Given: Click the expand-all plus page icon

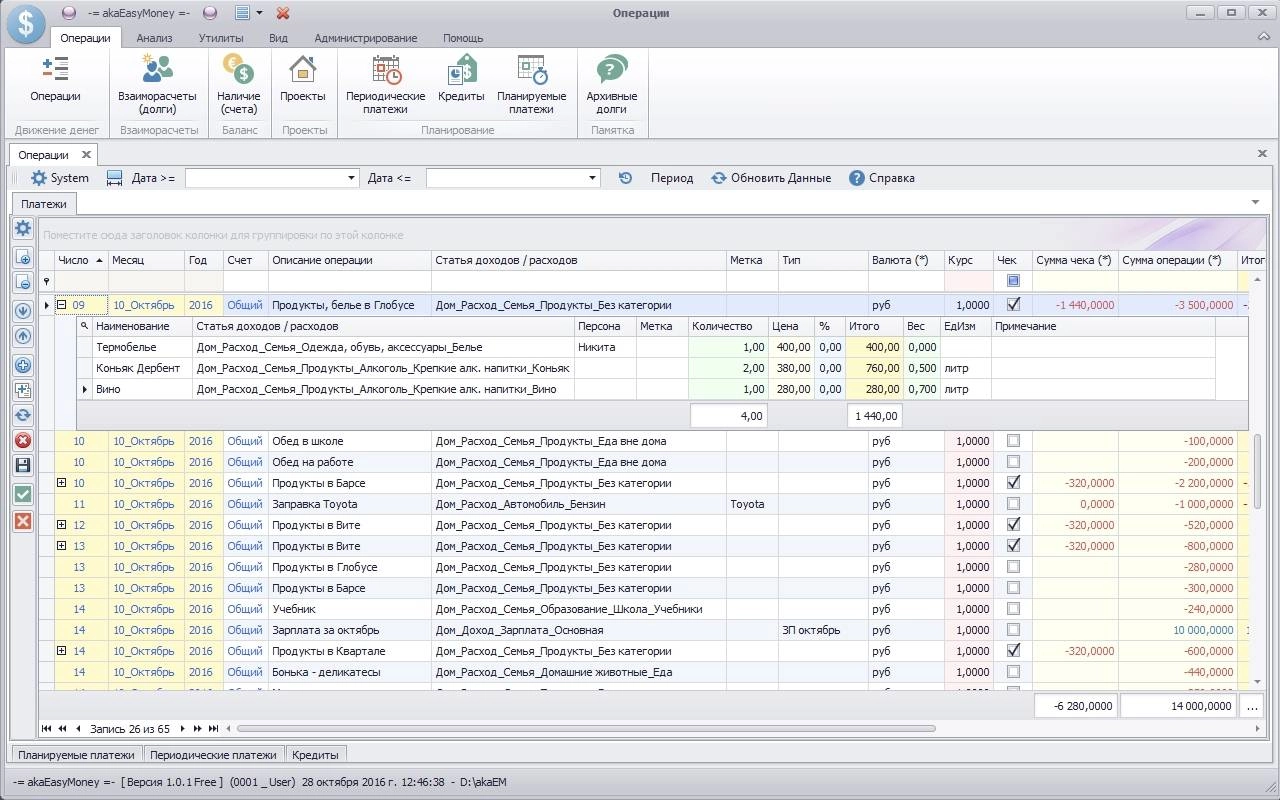Looking at the screenshot, I should 23,258.
